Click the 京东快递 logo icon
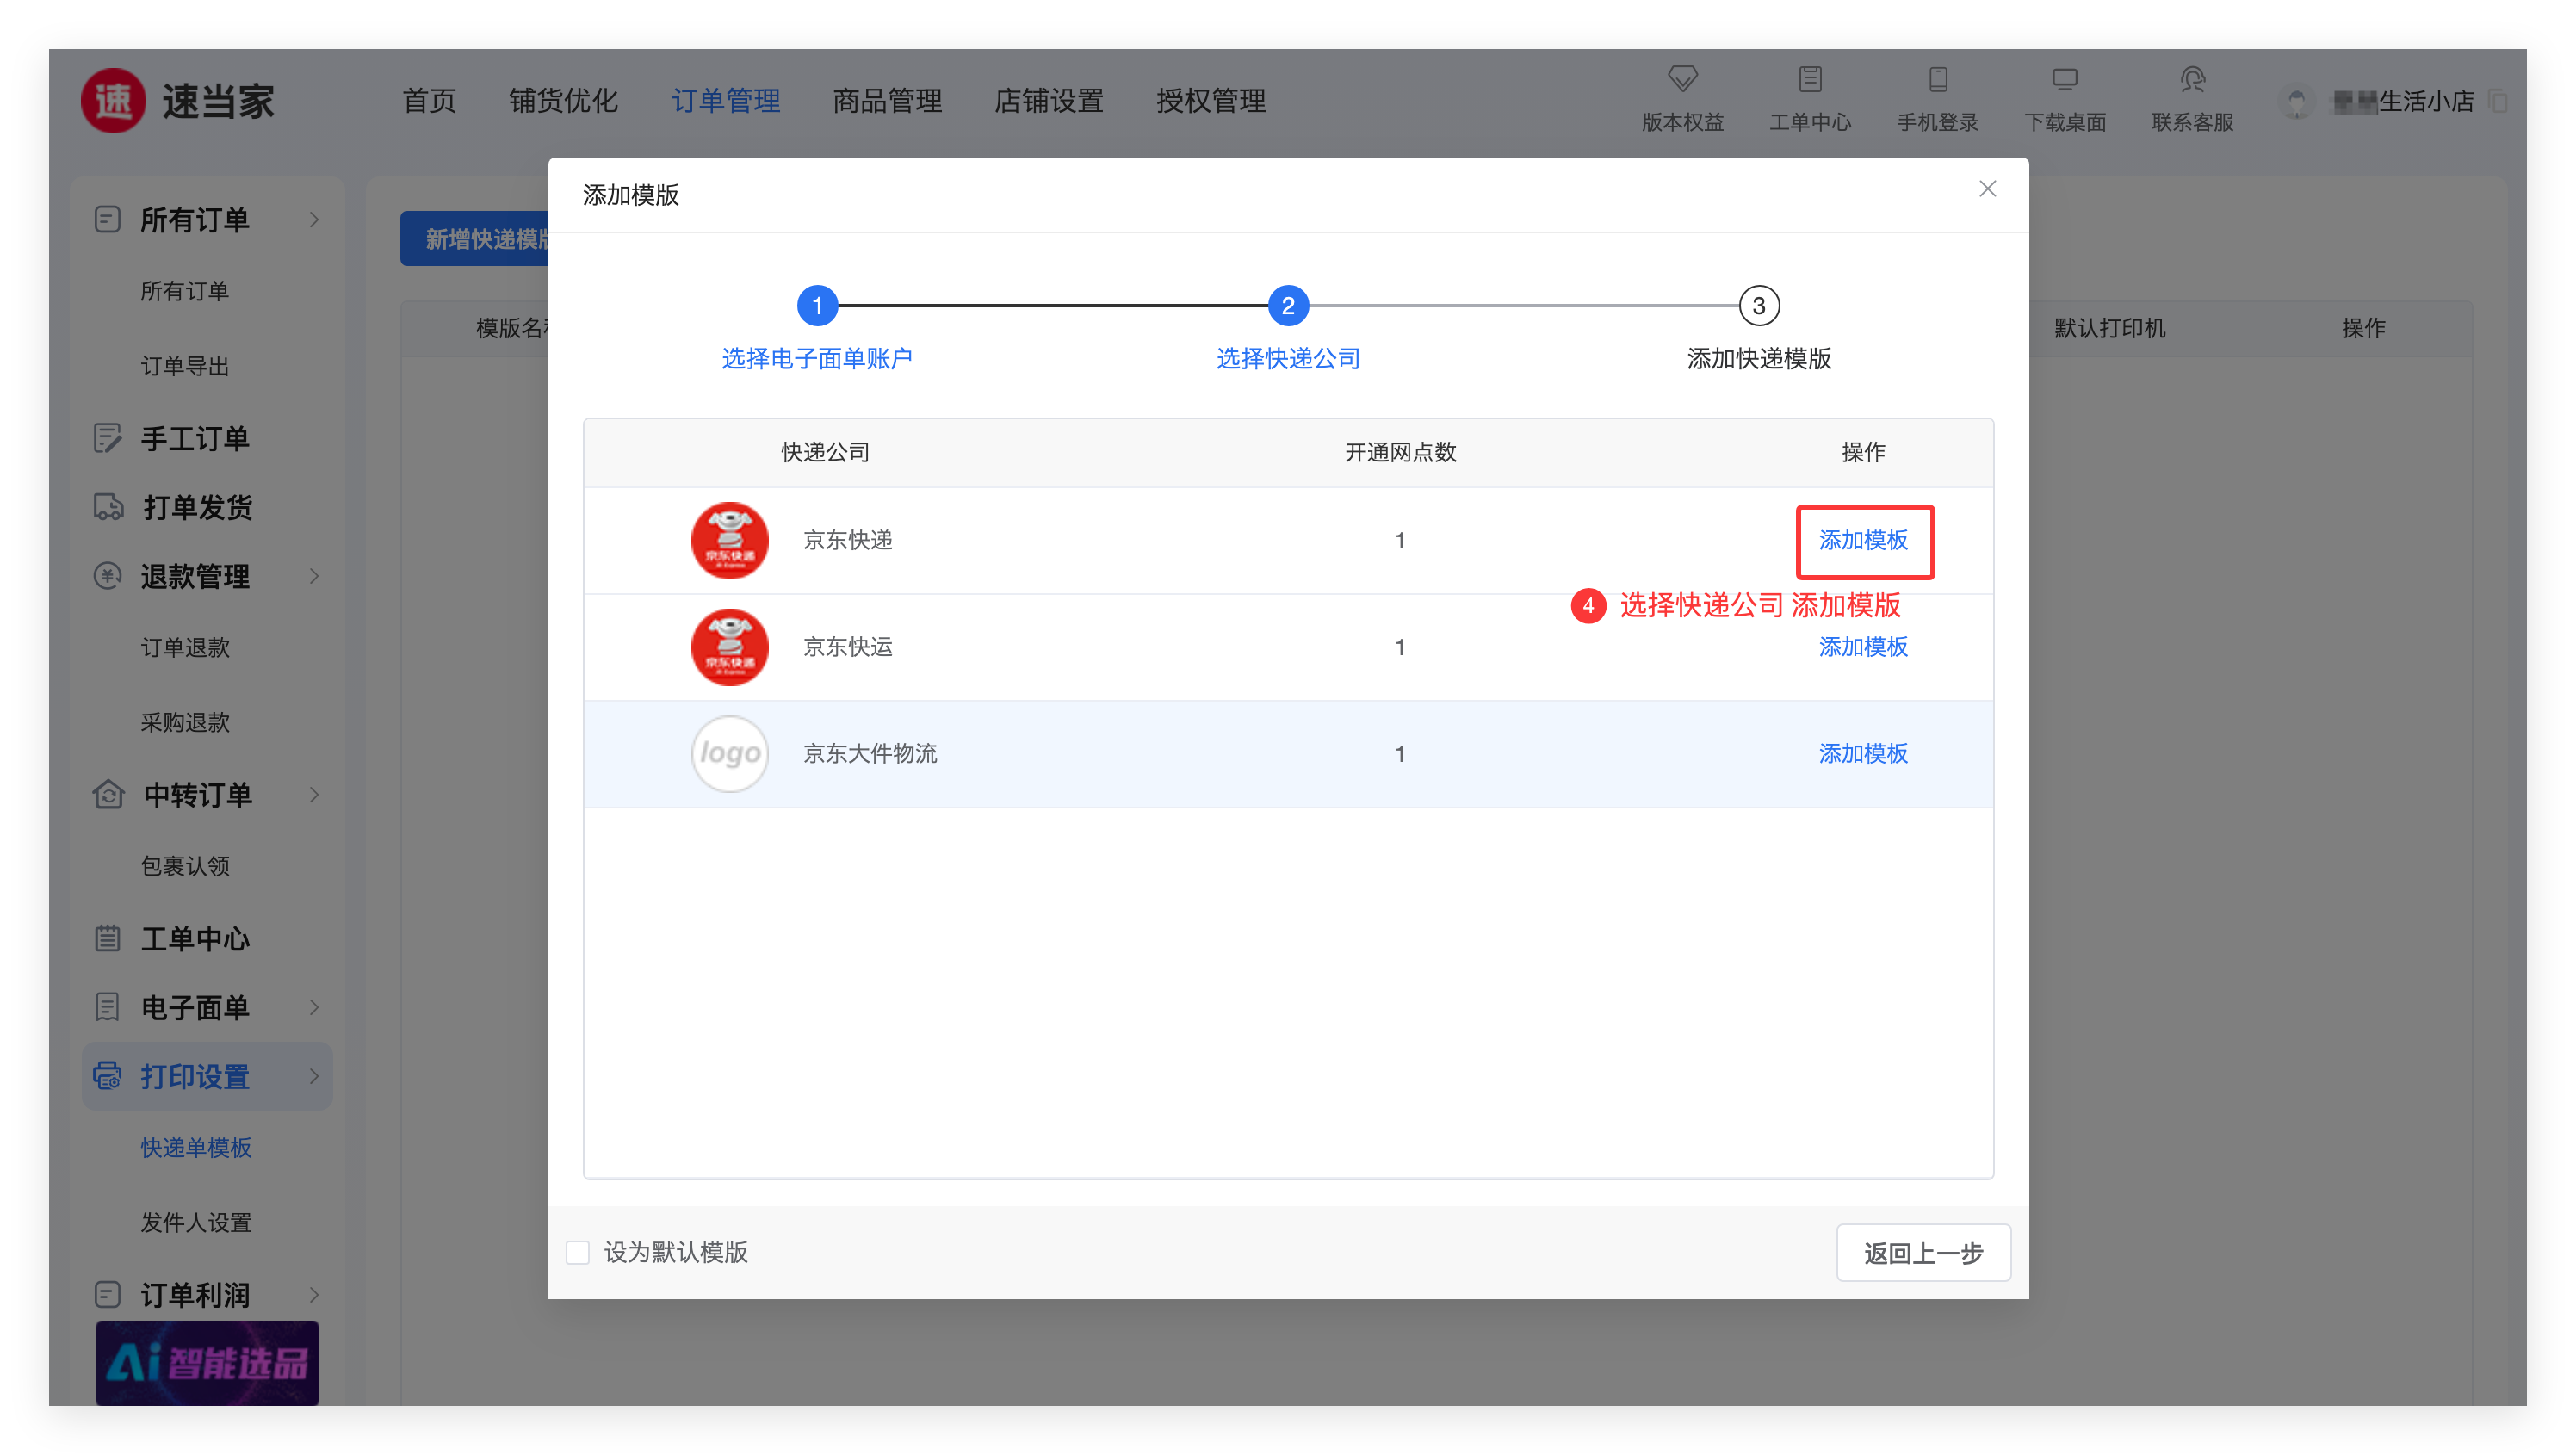 (729, 540)
